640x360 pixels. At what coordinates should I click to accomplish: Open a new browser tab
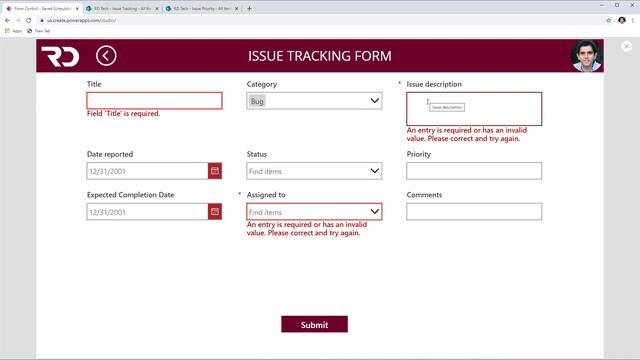249,9
